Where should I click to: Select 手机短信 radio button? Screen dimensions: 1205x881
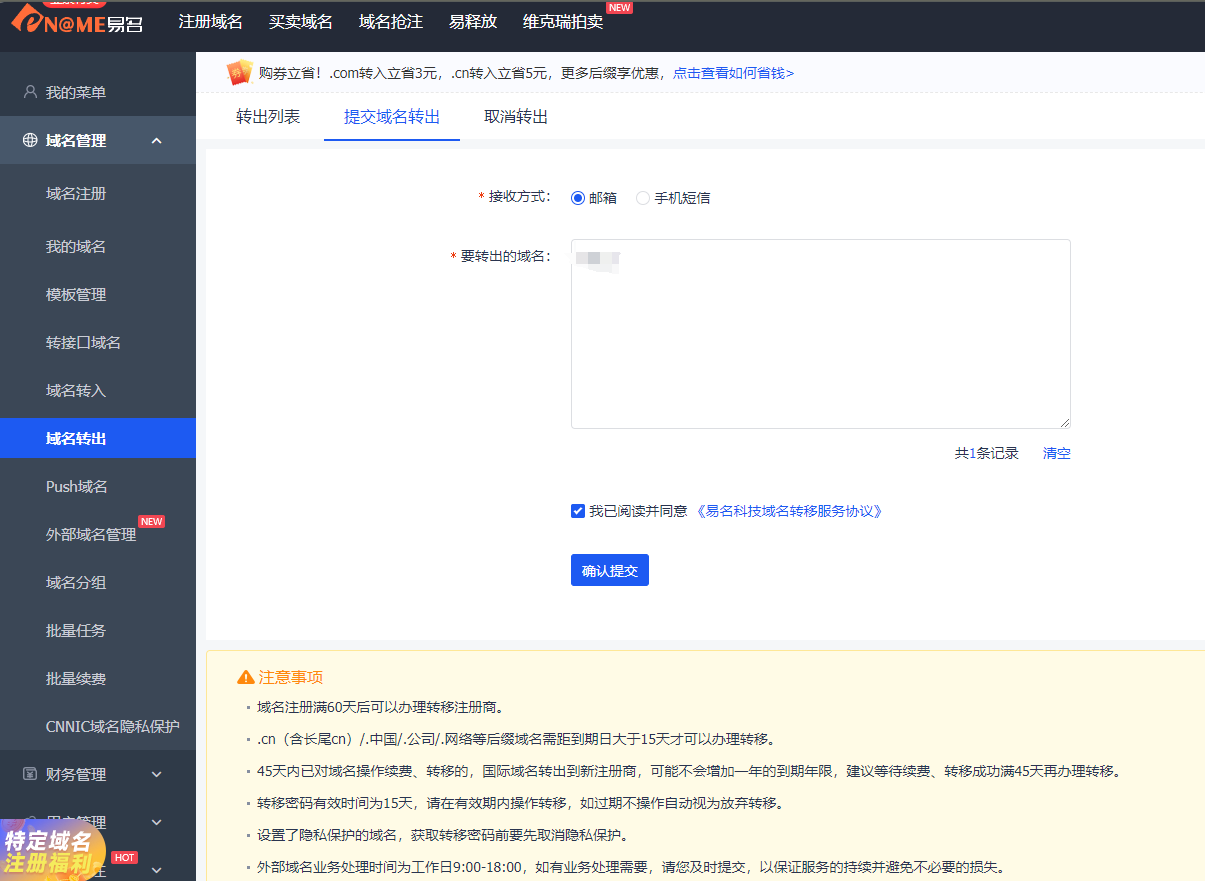[643, 198]
